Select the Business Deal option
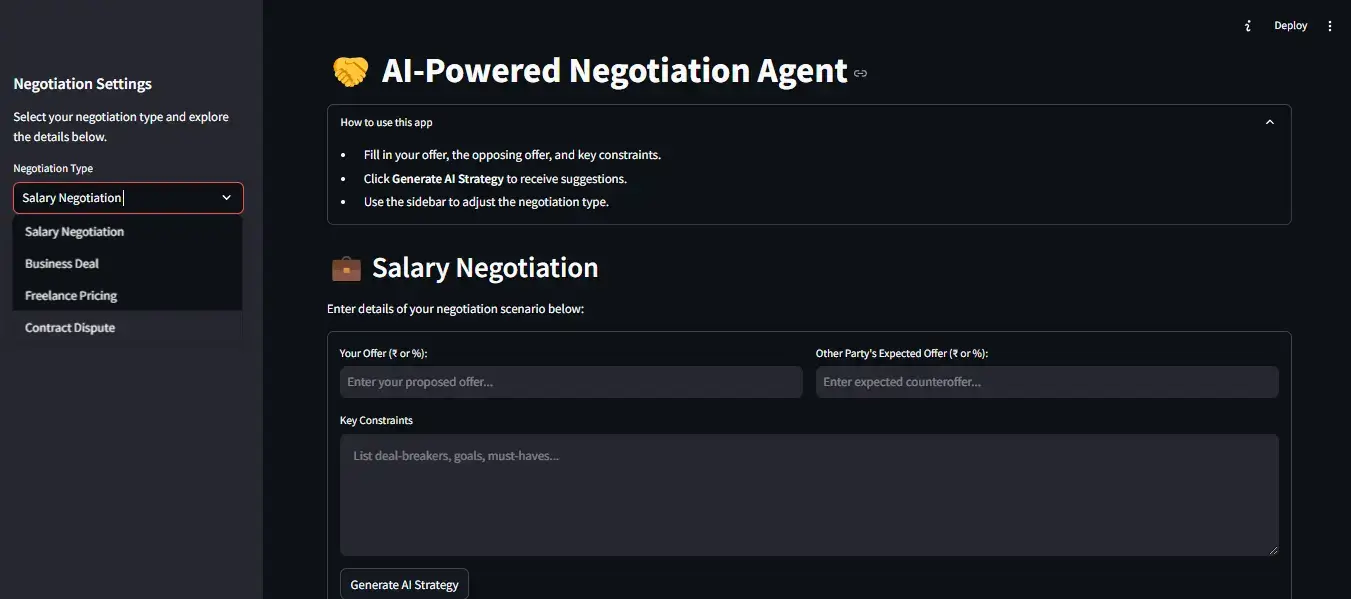 [62, 264]
